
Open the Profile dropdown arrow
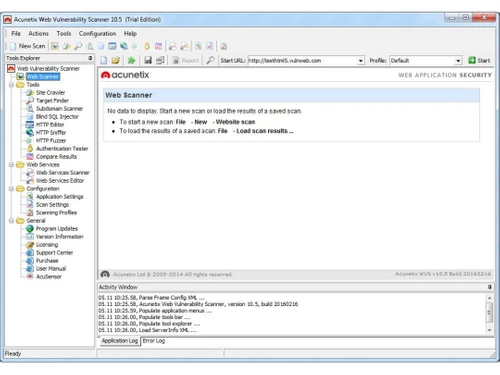click(x=458, y=61)
